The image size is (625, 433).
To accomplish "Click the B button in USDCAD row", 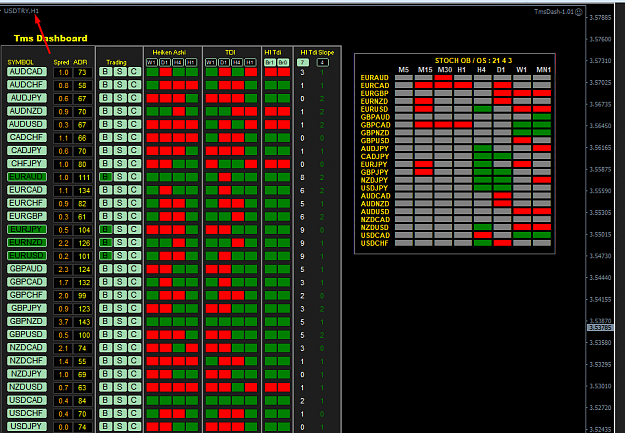I will click(105, 401).
